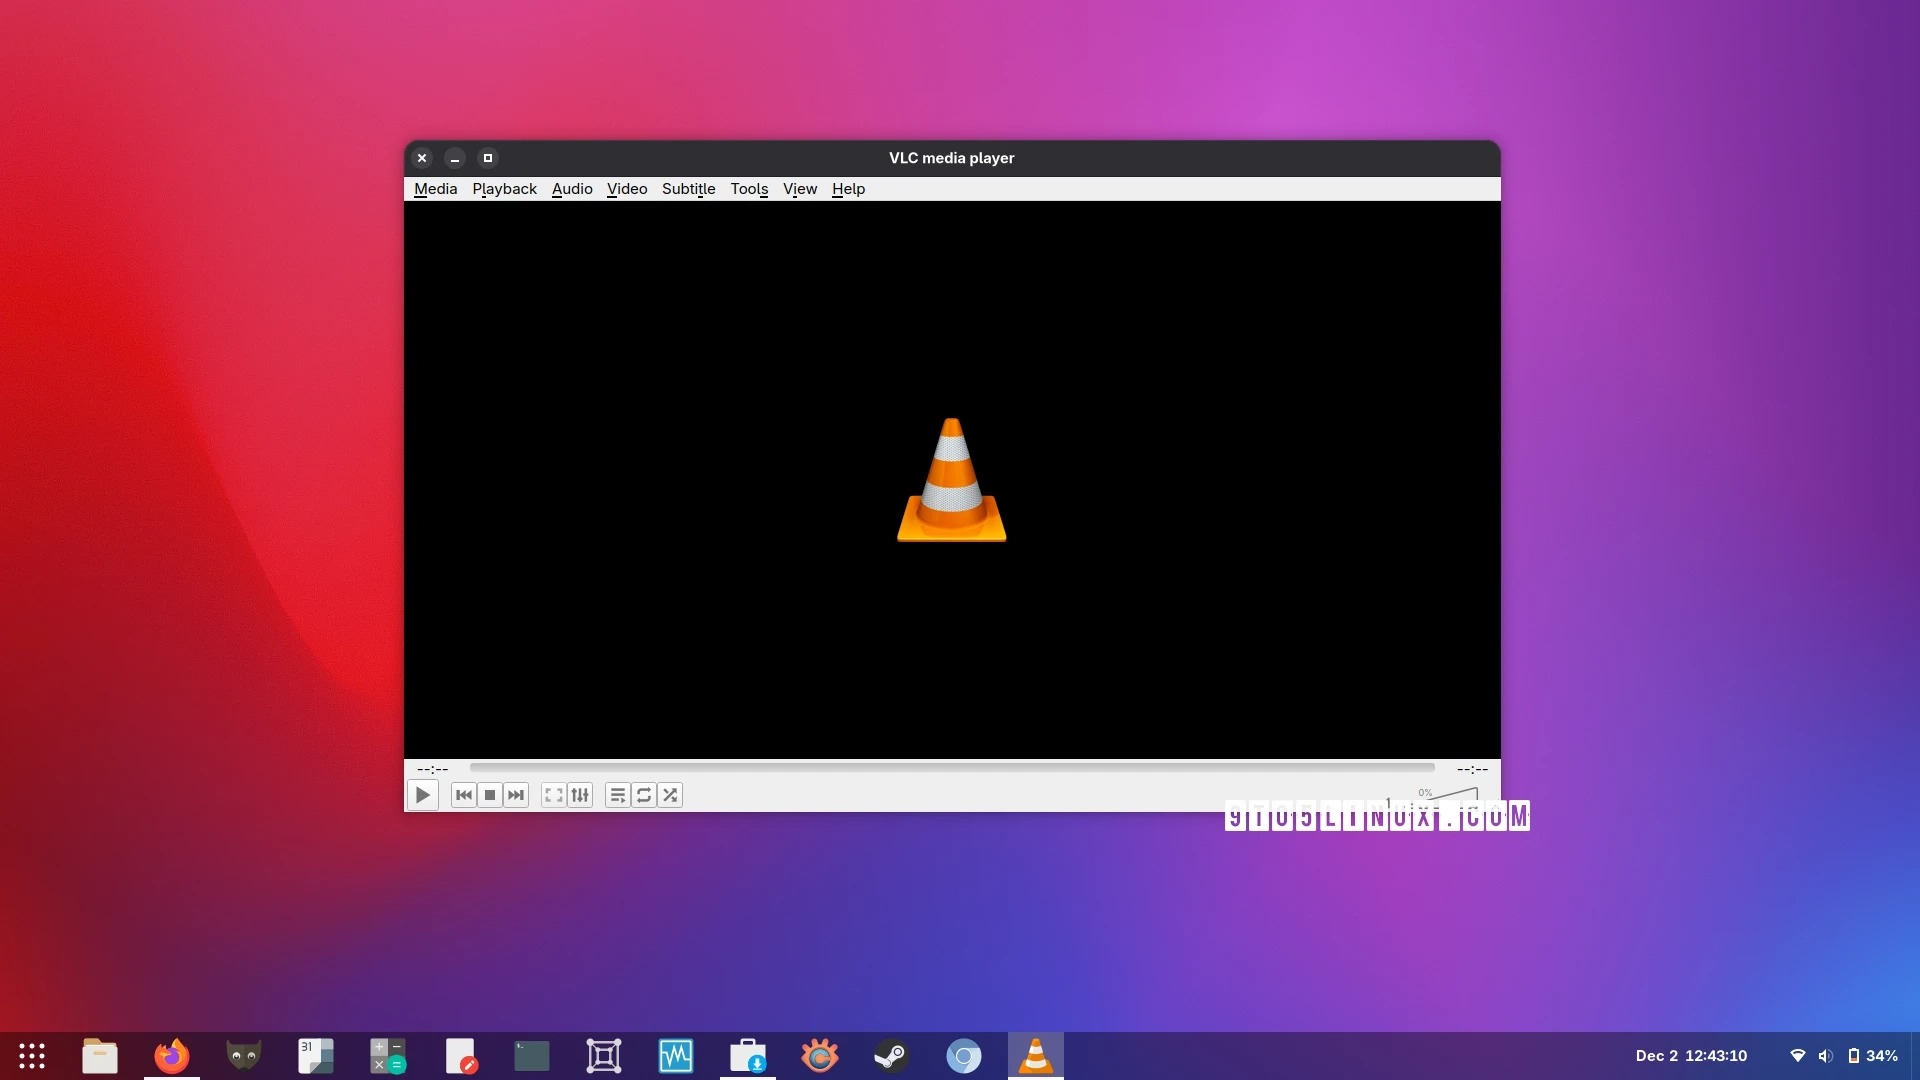This screenshot has height=1080, width=1920.
Task: Show the playlist view
Action: coord(618,795)
